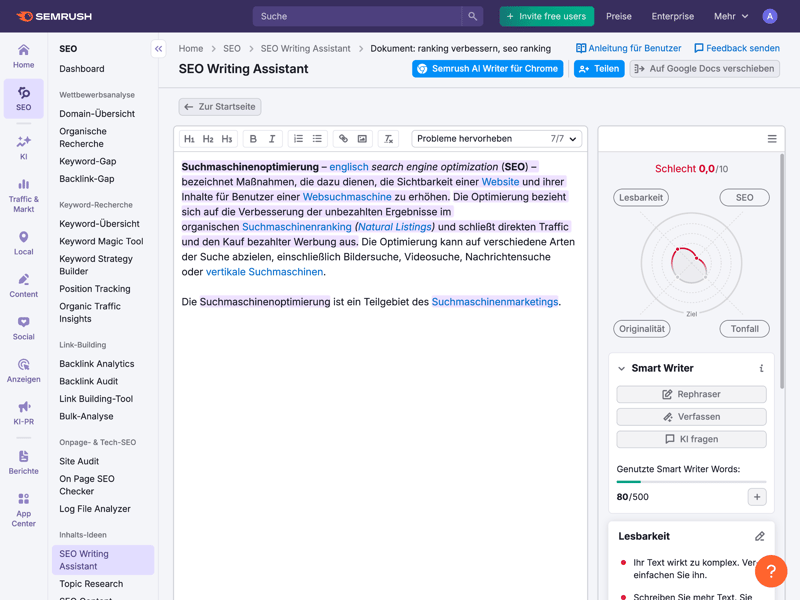Click the insert link icon
The width and height of the screenshot is (800, 600).
click(343, 139)
